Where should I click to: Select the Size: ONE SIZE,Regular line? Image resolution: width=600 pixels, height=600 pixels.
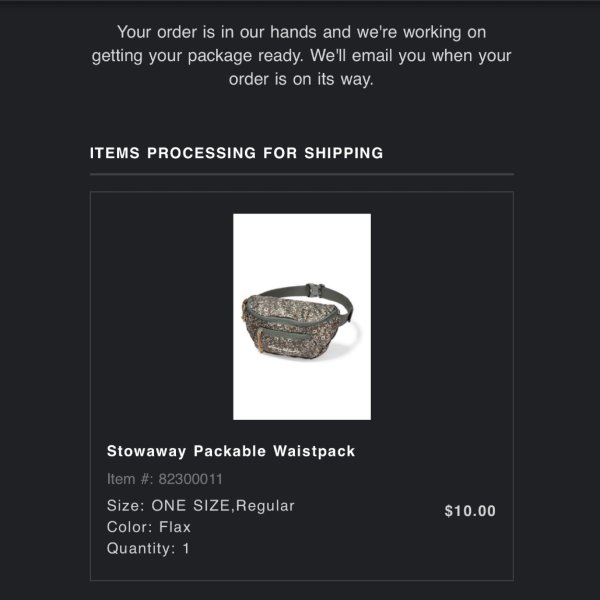tap(201, 505)
